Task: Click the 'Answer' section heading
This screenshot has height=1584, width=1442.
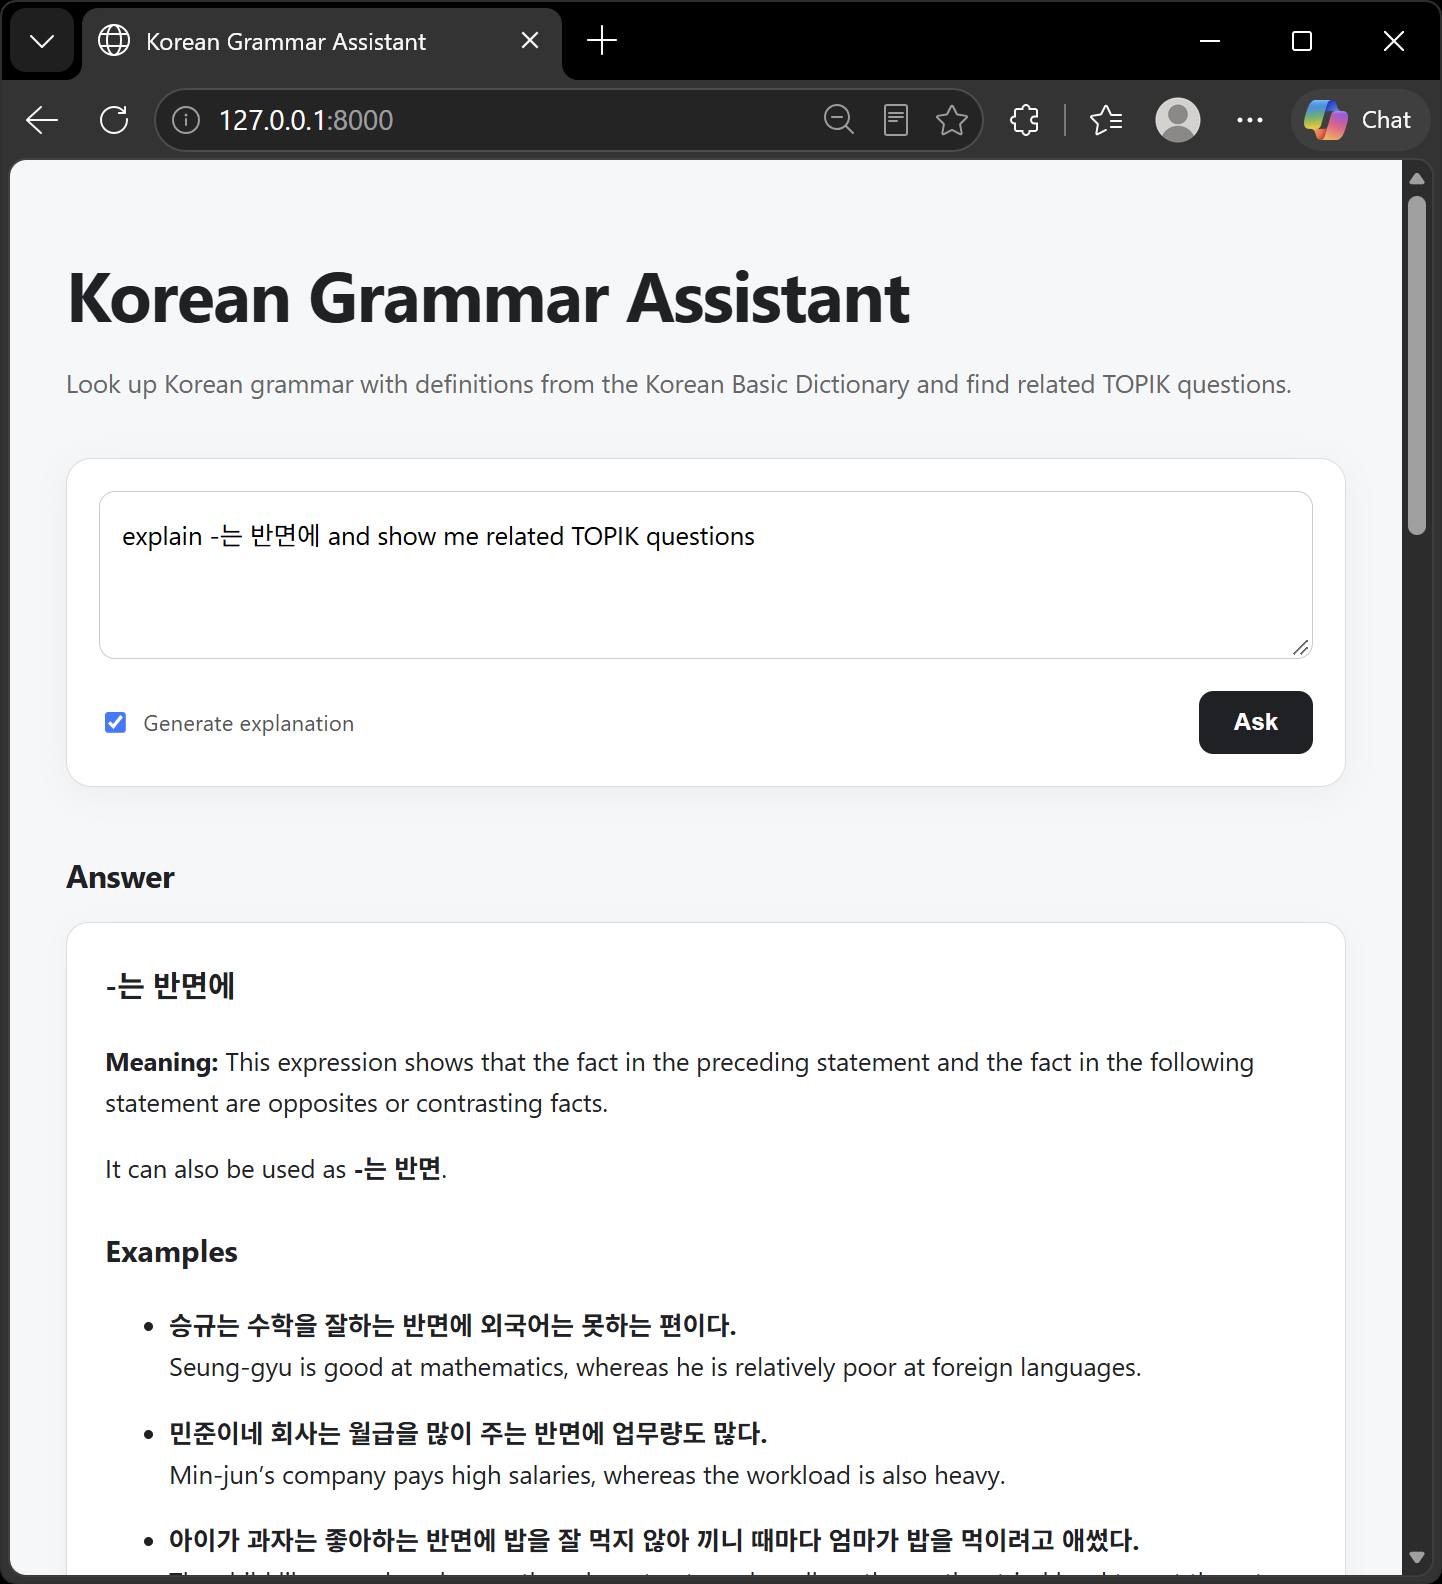Action: 120,878
